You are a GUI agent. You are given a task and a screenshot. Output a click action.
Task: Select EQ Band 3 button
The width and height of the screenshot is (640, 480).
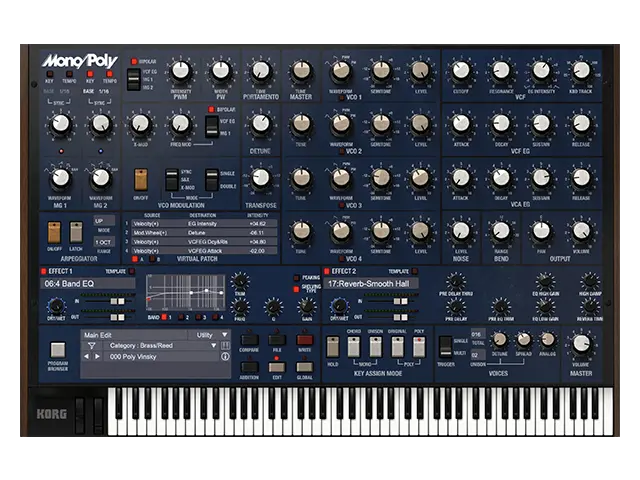tap(198, 317)
